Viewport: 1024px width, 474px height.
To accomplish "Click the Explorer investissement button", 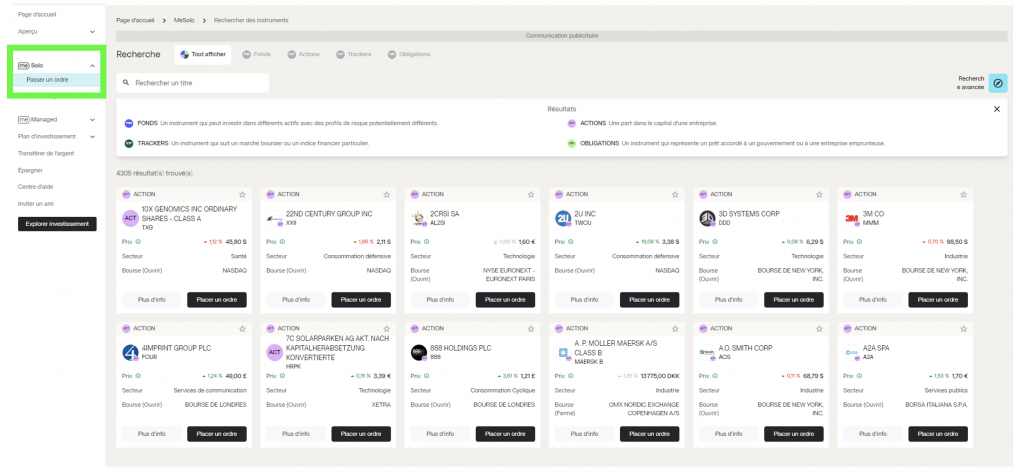I will [x=57, y=224].
